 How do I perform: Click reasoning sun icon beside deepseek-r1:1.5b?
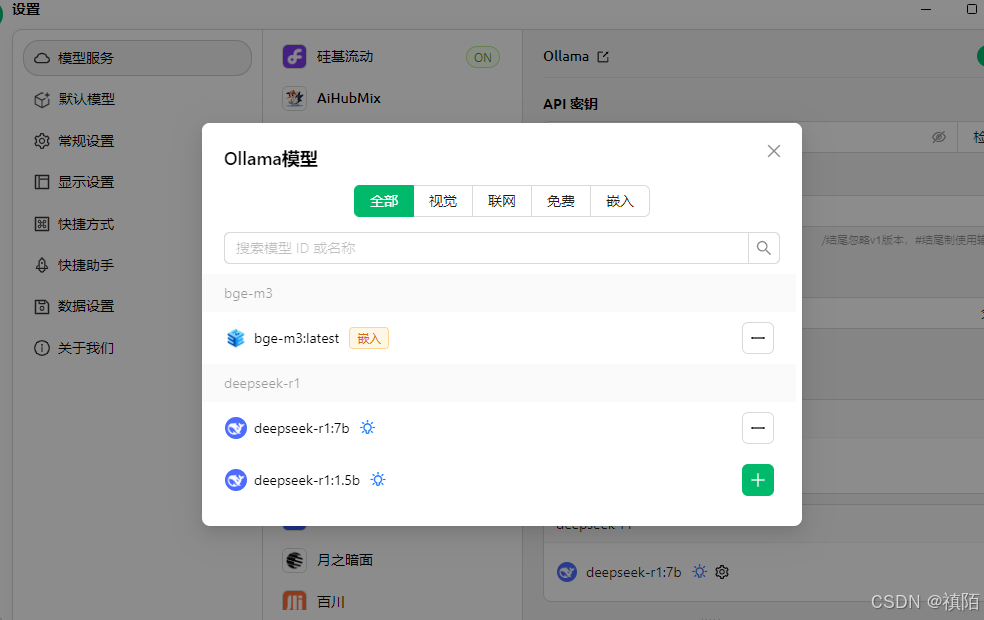click(378, 480)
